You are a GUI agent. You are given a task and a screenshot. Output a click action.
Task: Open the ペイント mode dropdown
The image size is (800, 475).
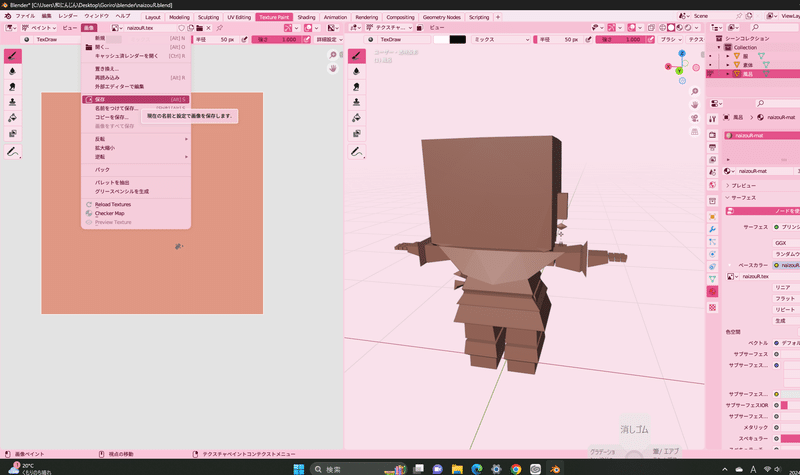tap(39, 28)
